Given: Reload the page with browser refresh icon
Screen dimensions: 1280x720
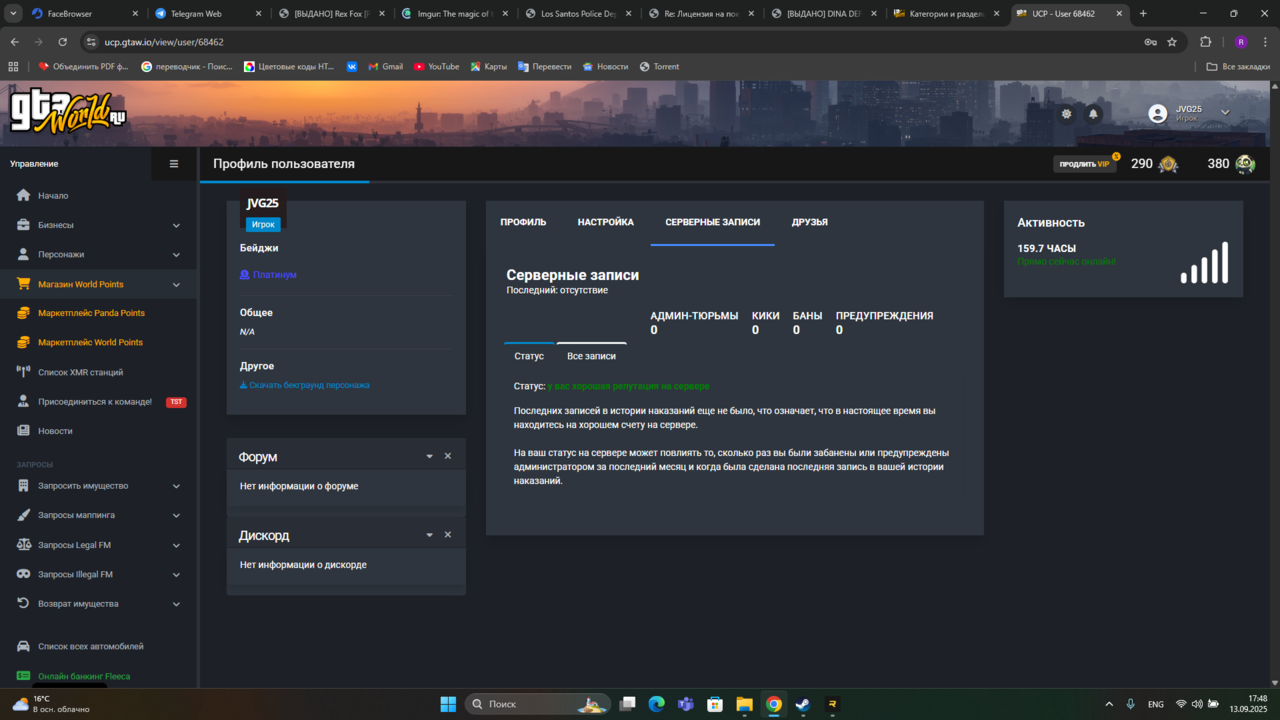Looking at the screenshot, I should (x=62, y=42).
